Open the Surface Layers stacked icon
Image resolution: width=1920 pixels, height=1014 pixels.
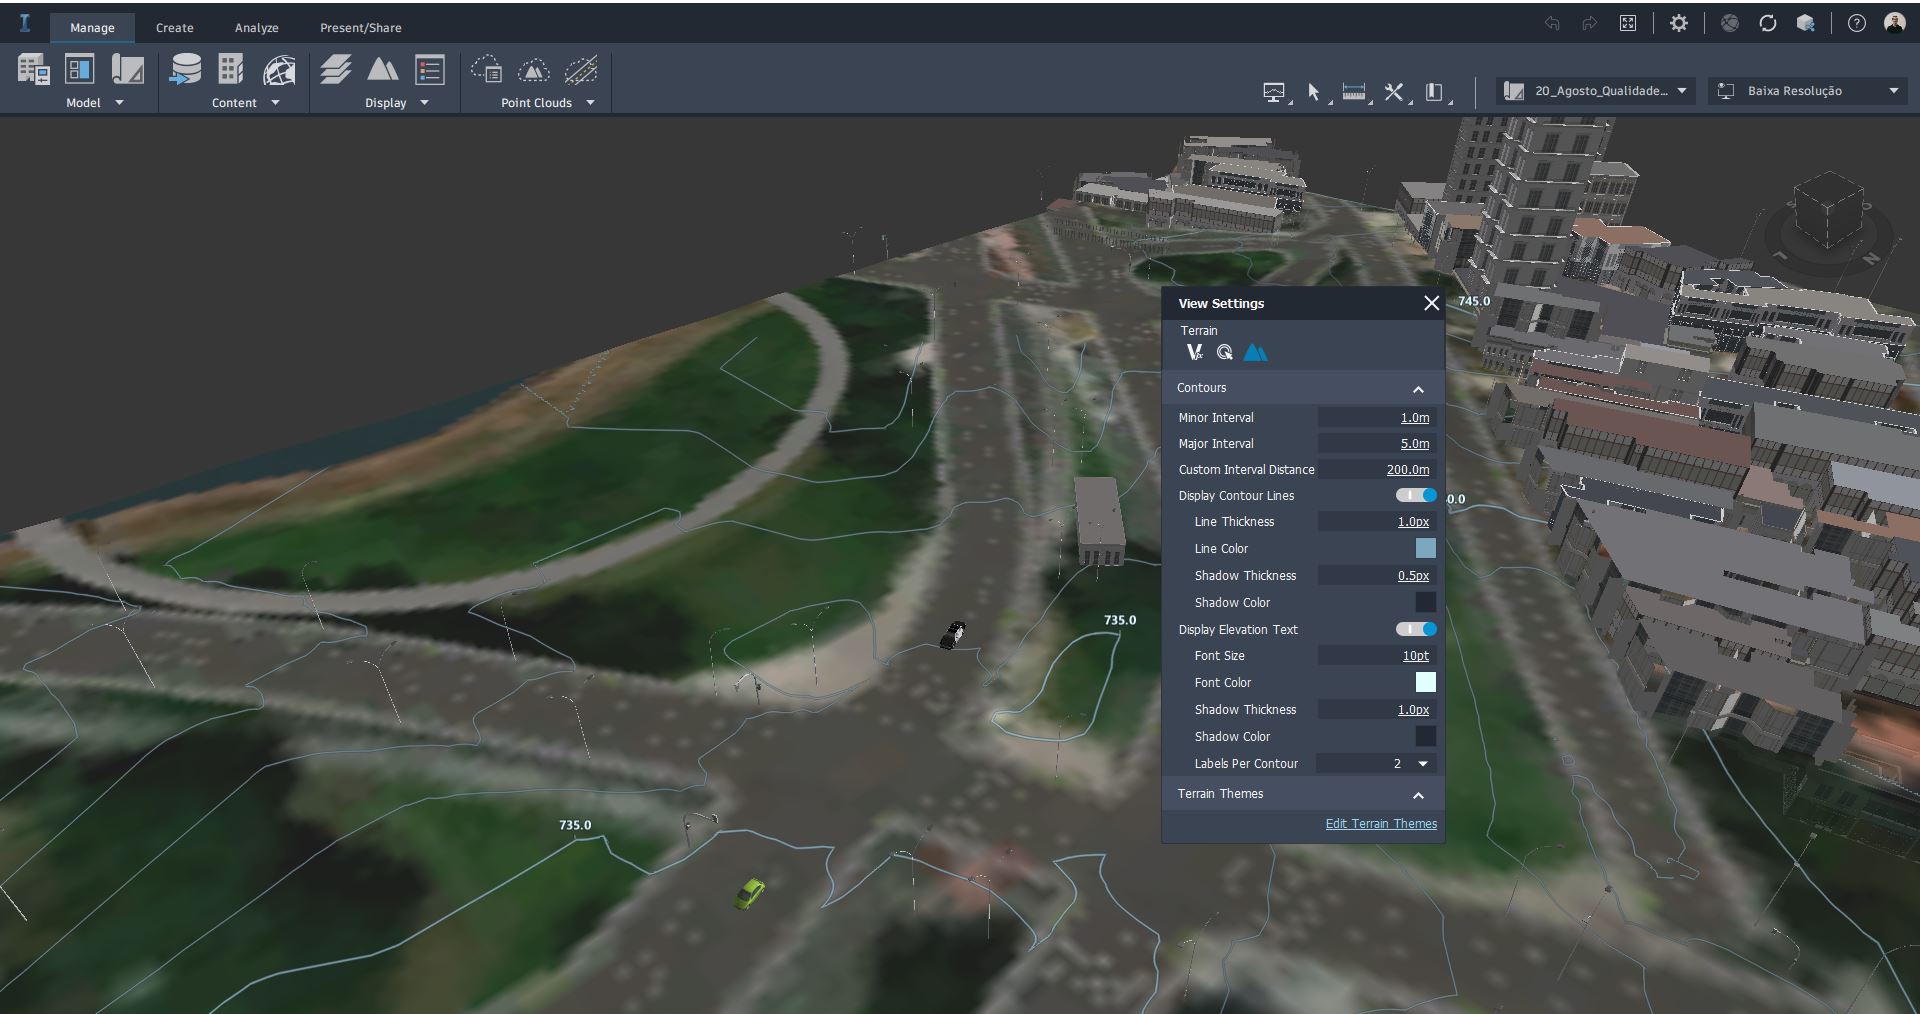pyautogui.click(x=335, y=70)
